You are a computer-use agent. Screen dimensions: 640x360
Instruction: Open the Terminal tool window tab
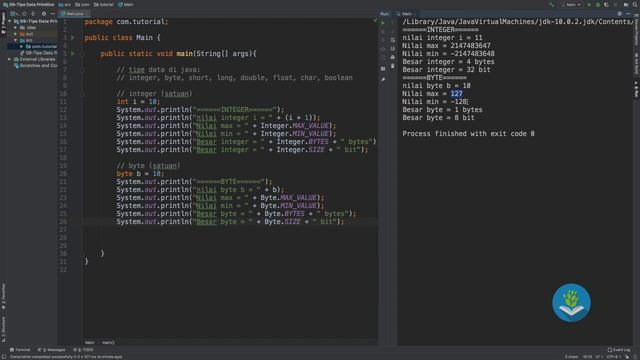[x=20, y=350]
